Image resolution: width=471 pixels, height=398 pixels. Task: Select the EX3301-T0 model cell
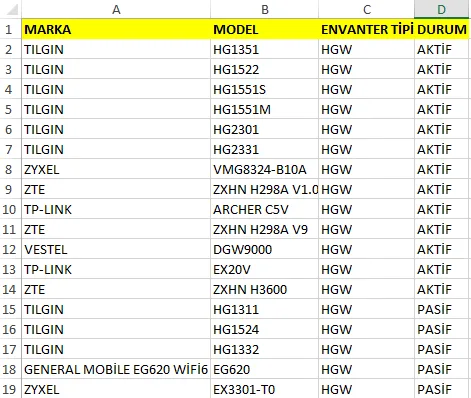click(x=265, y=389)
